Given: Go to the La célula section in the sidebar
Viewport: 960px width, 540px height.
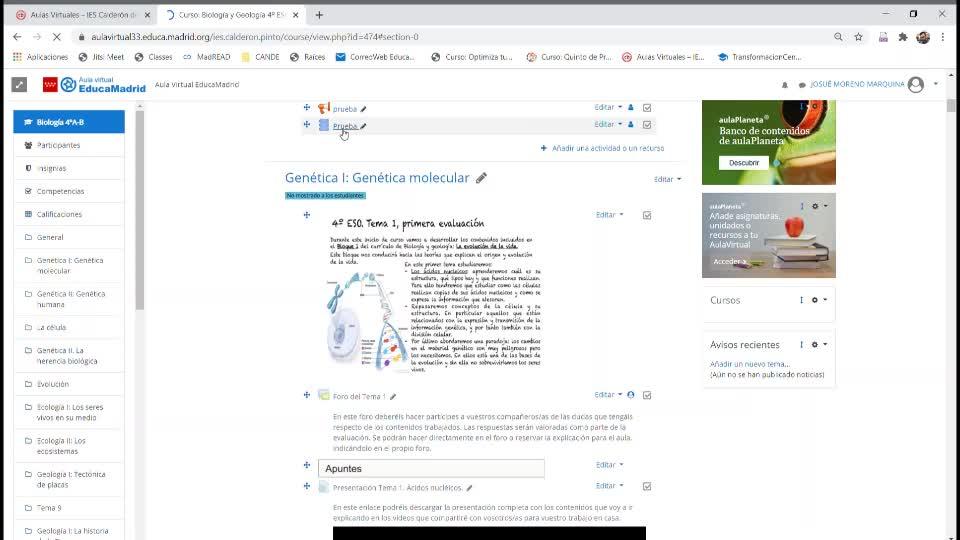Looking at the screenshot, I should point(69,328).
